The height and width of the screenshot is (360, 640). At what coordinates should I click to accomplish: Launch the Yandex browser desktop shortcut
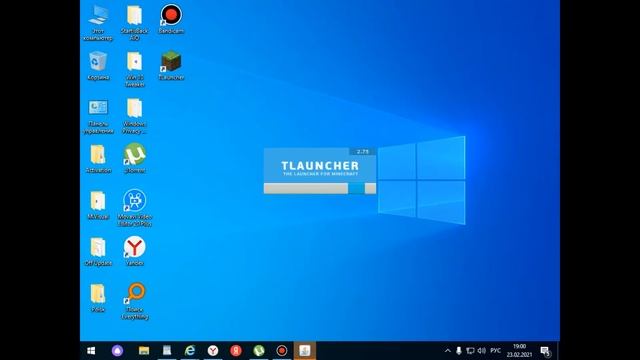pyautogui.click(x=134, y=251)
